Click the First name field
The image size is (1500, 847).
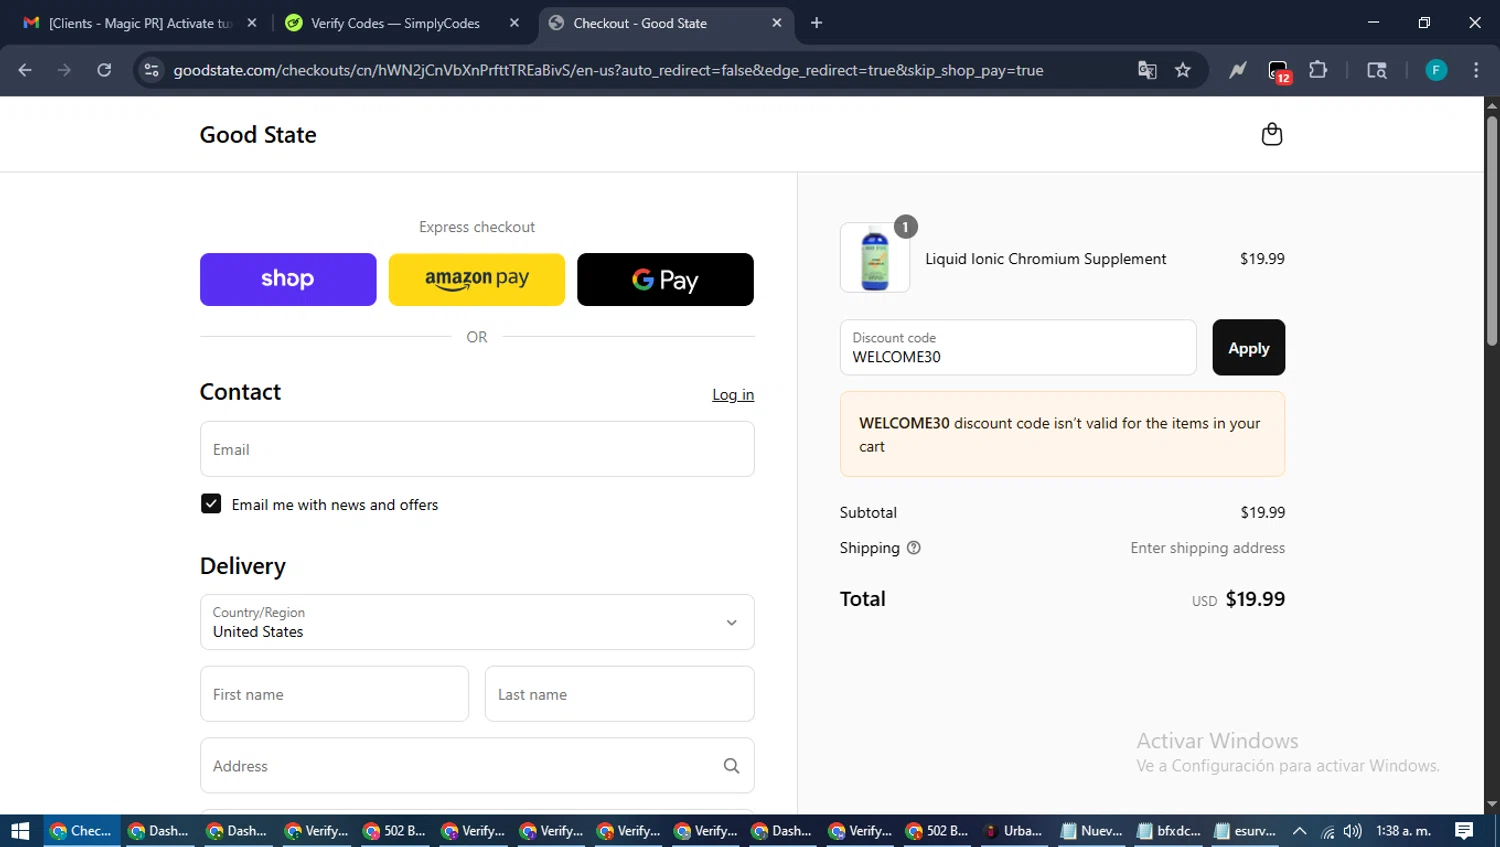click(334, 694)
